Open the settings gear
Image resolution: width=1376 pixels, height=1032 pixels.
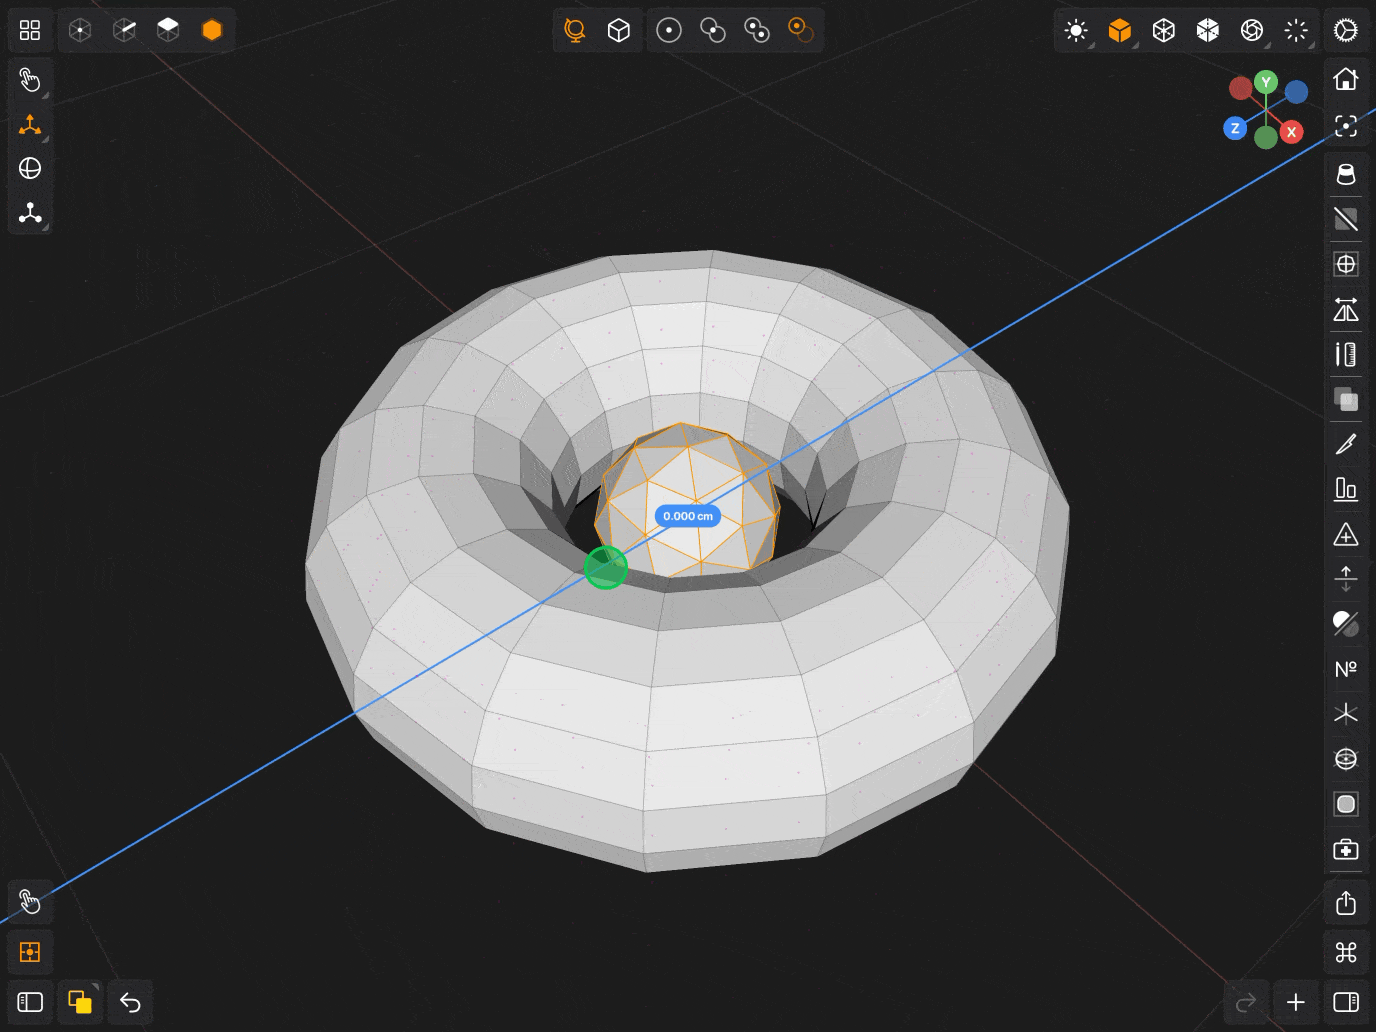[x=1346, y=30]
